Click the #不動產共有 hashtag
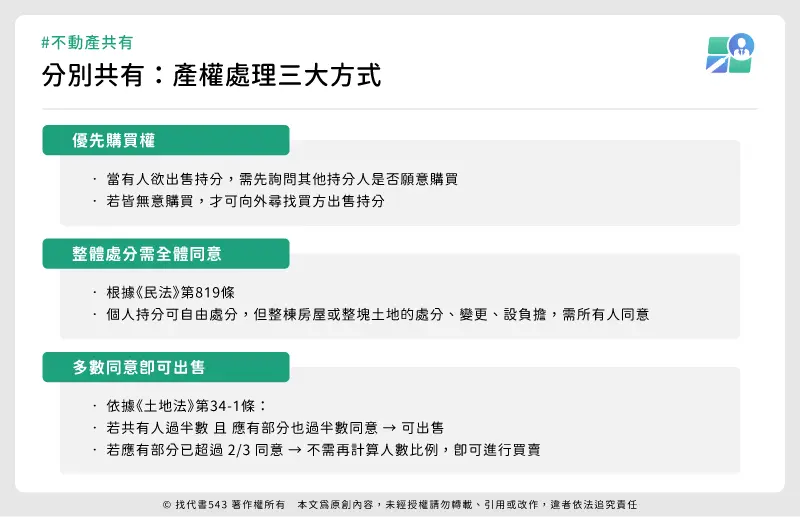 (87, 42)
